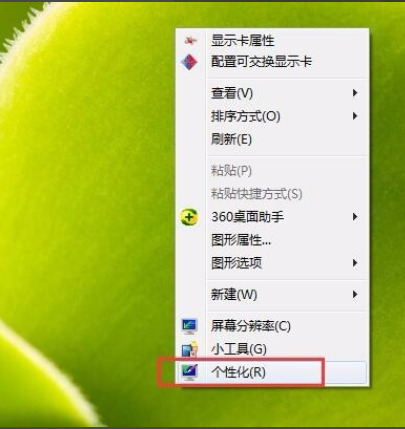Expand the 图形选项 submenu arrow

[355, 263]
